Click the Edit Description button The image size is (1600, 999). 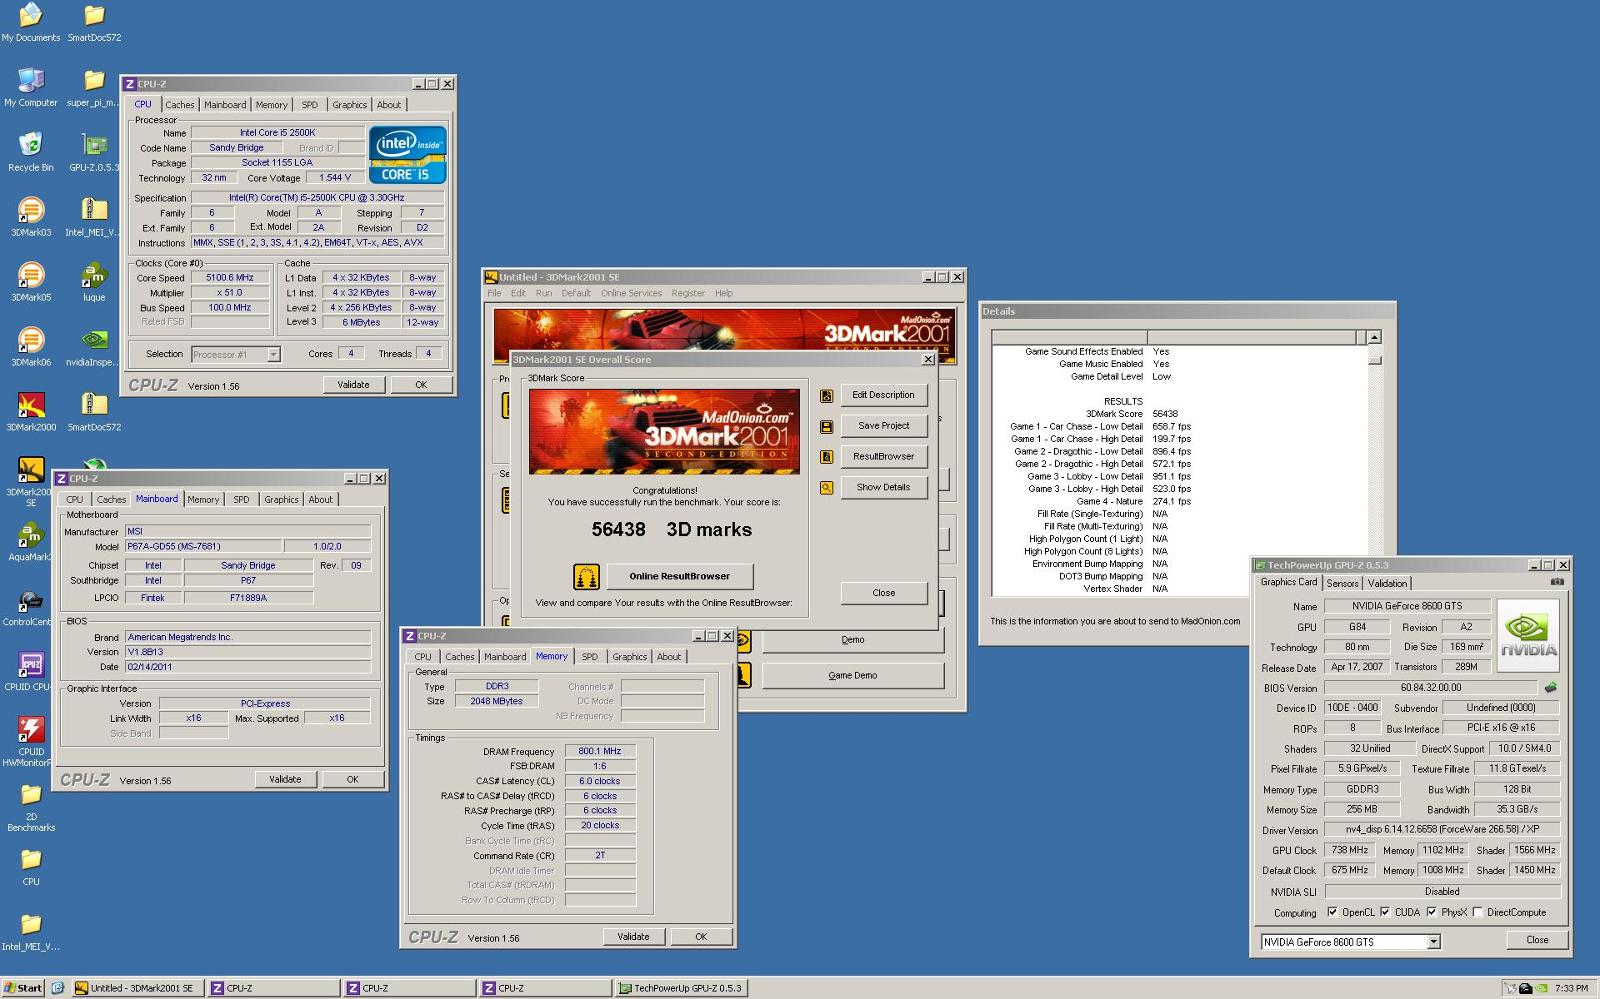click(883, 395)
